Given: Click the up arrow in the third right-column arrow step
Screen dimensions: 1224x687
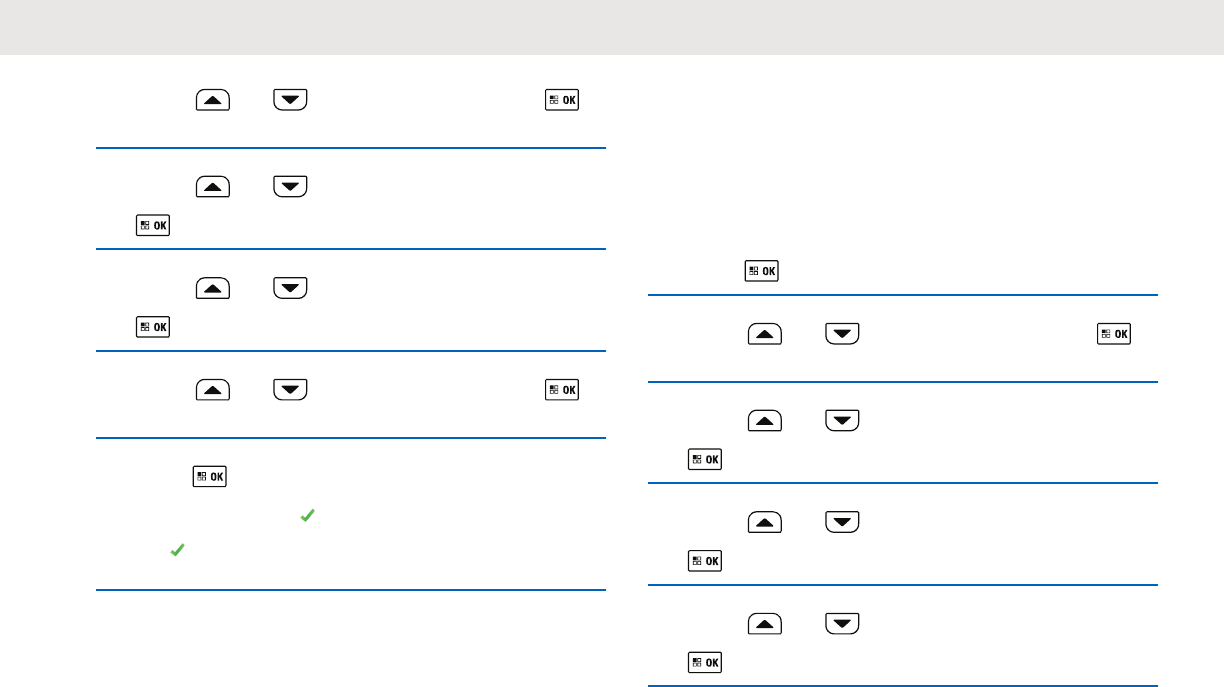Looking at the screenshot, I should 764,523.
